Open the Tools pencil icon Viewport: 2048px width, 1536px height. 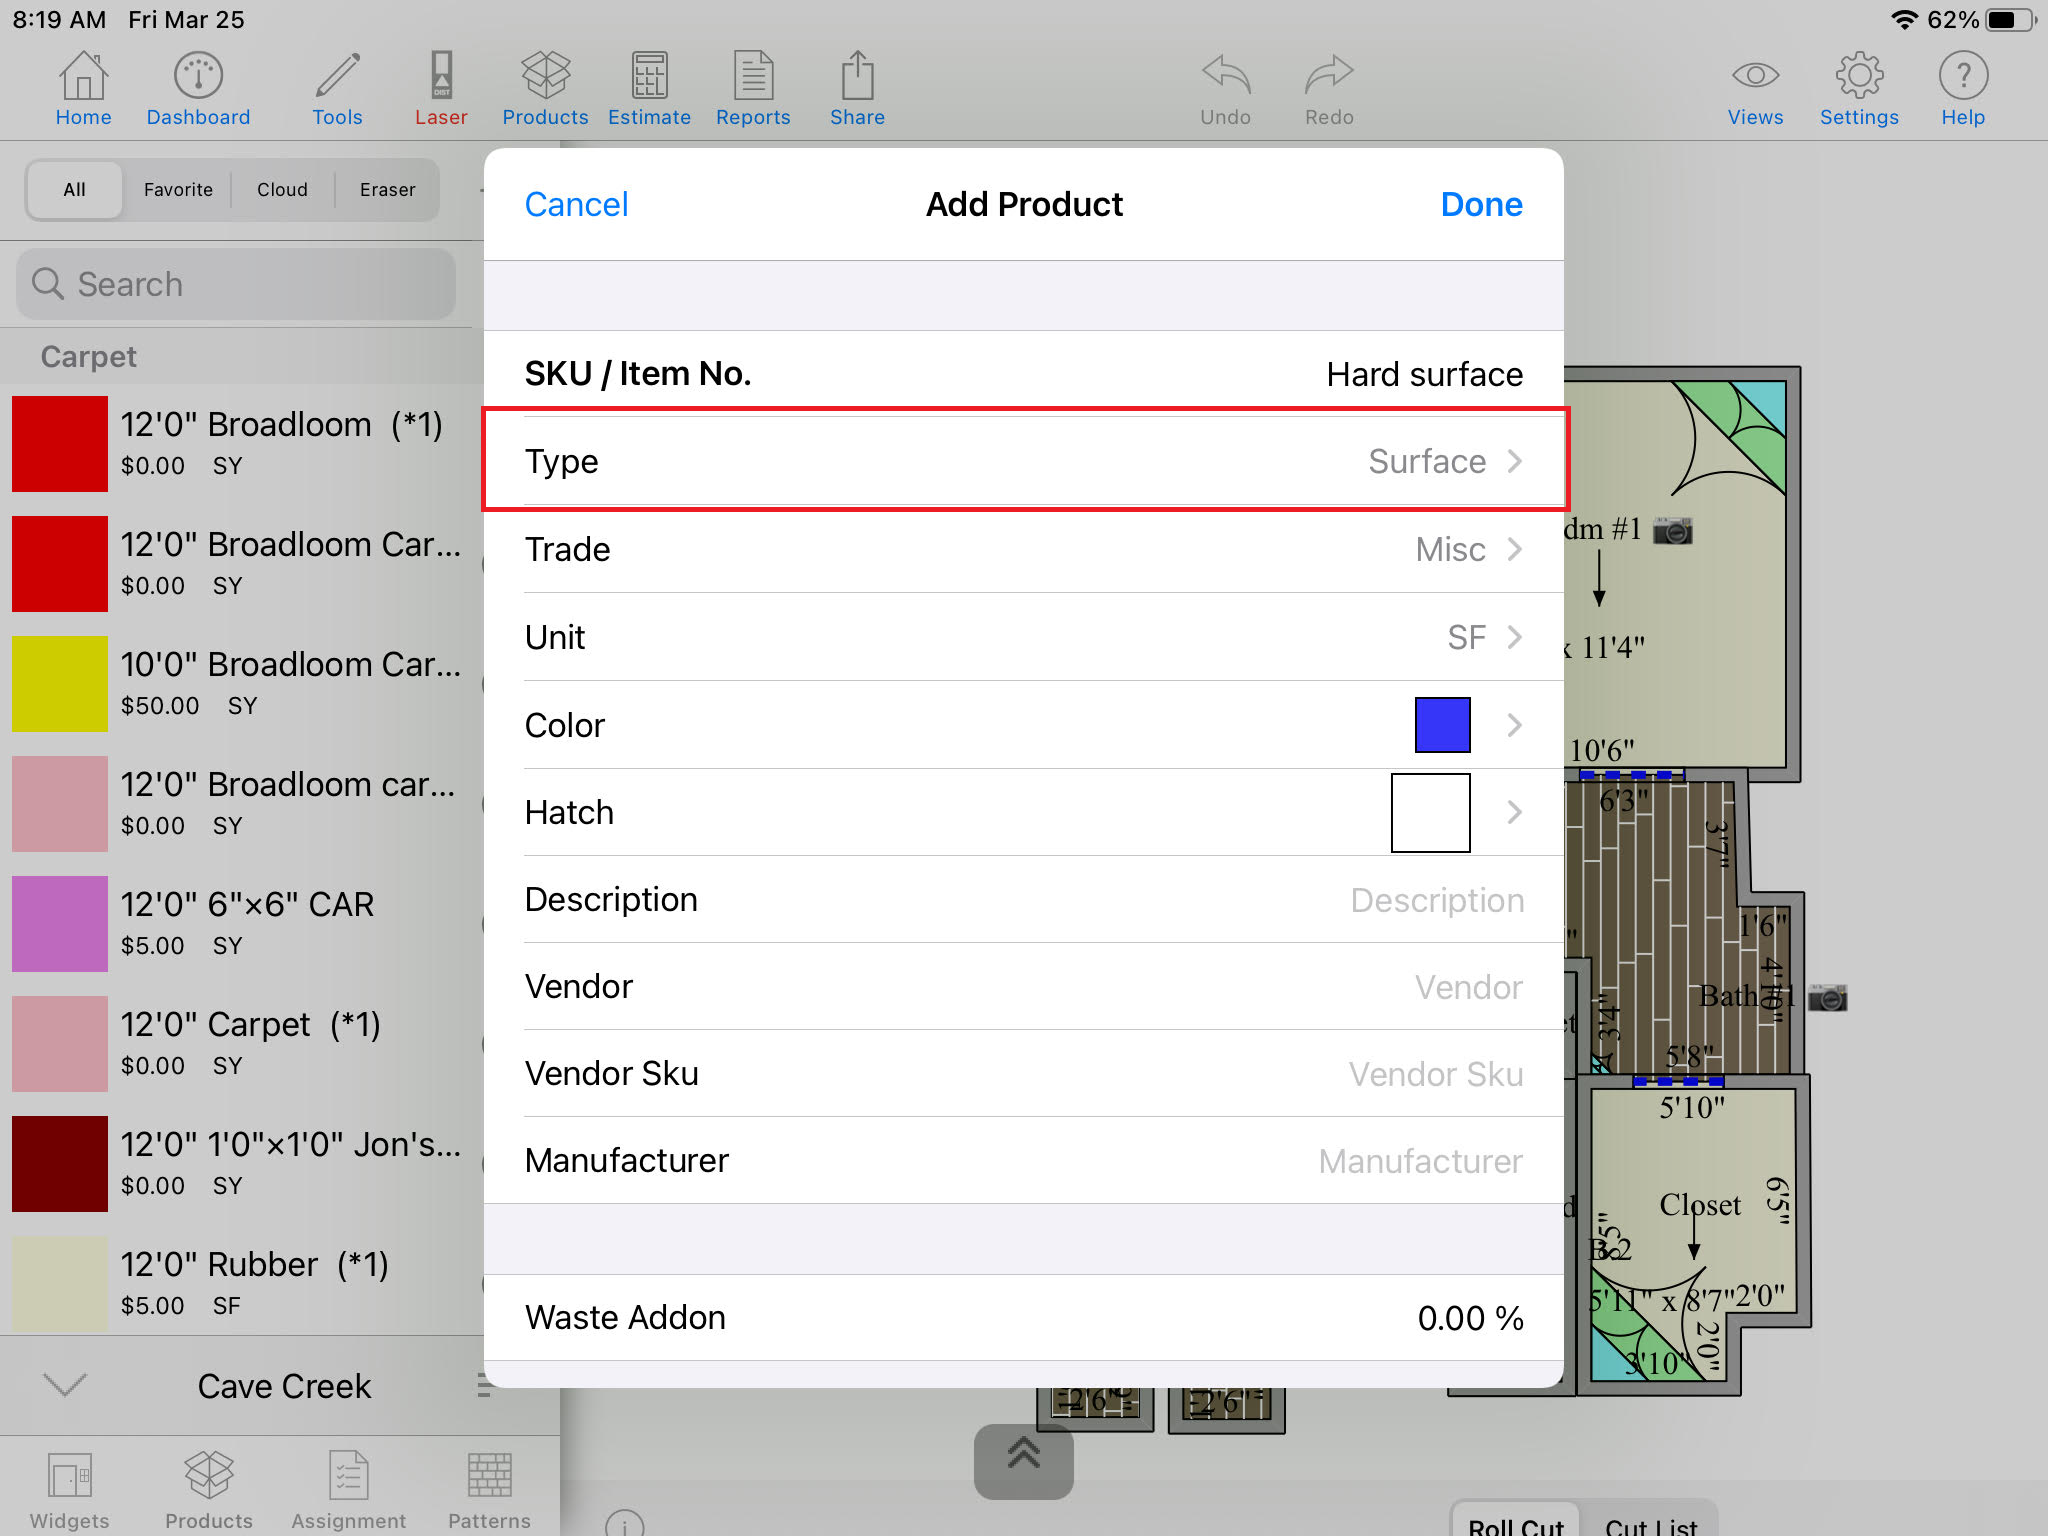pyautogui.click(x=337, y=88)
